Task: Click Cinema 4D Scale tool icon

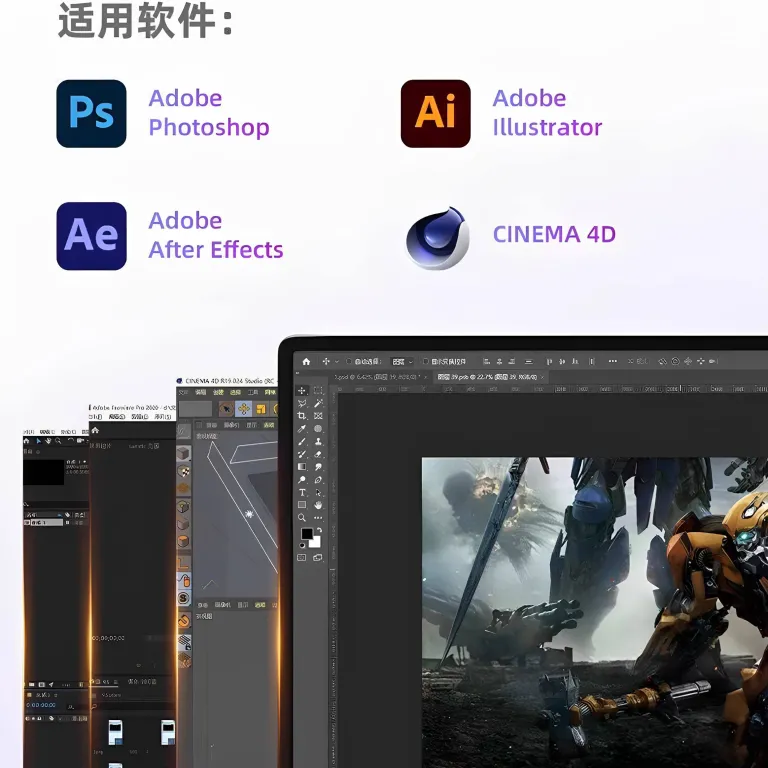Action: pos(261,408)
